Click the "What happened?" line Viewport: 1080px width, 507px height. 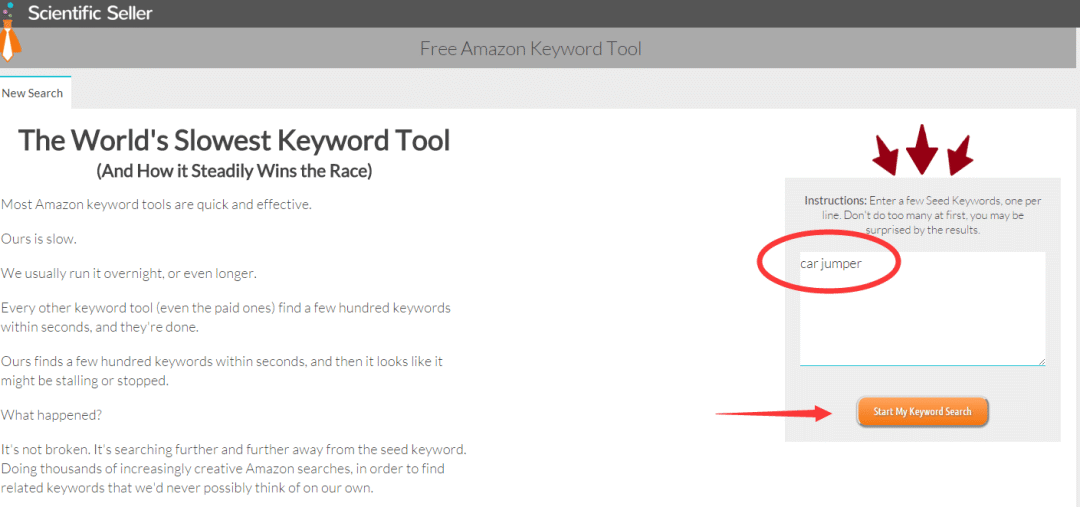tap(51, 414)
